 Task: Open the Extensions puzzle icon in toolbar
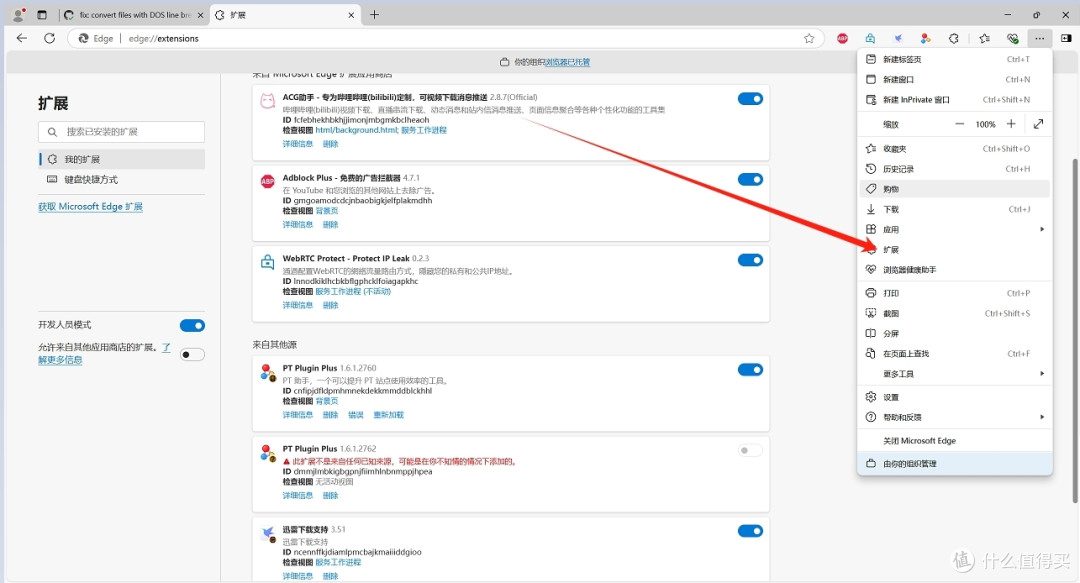[954, 38]
